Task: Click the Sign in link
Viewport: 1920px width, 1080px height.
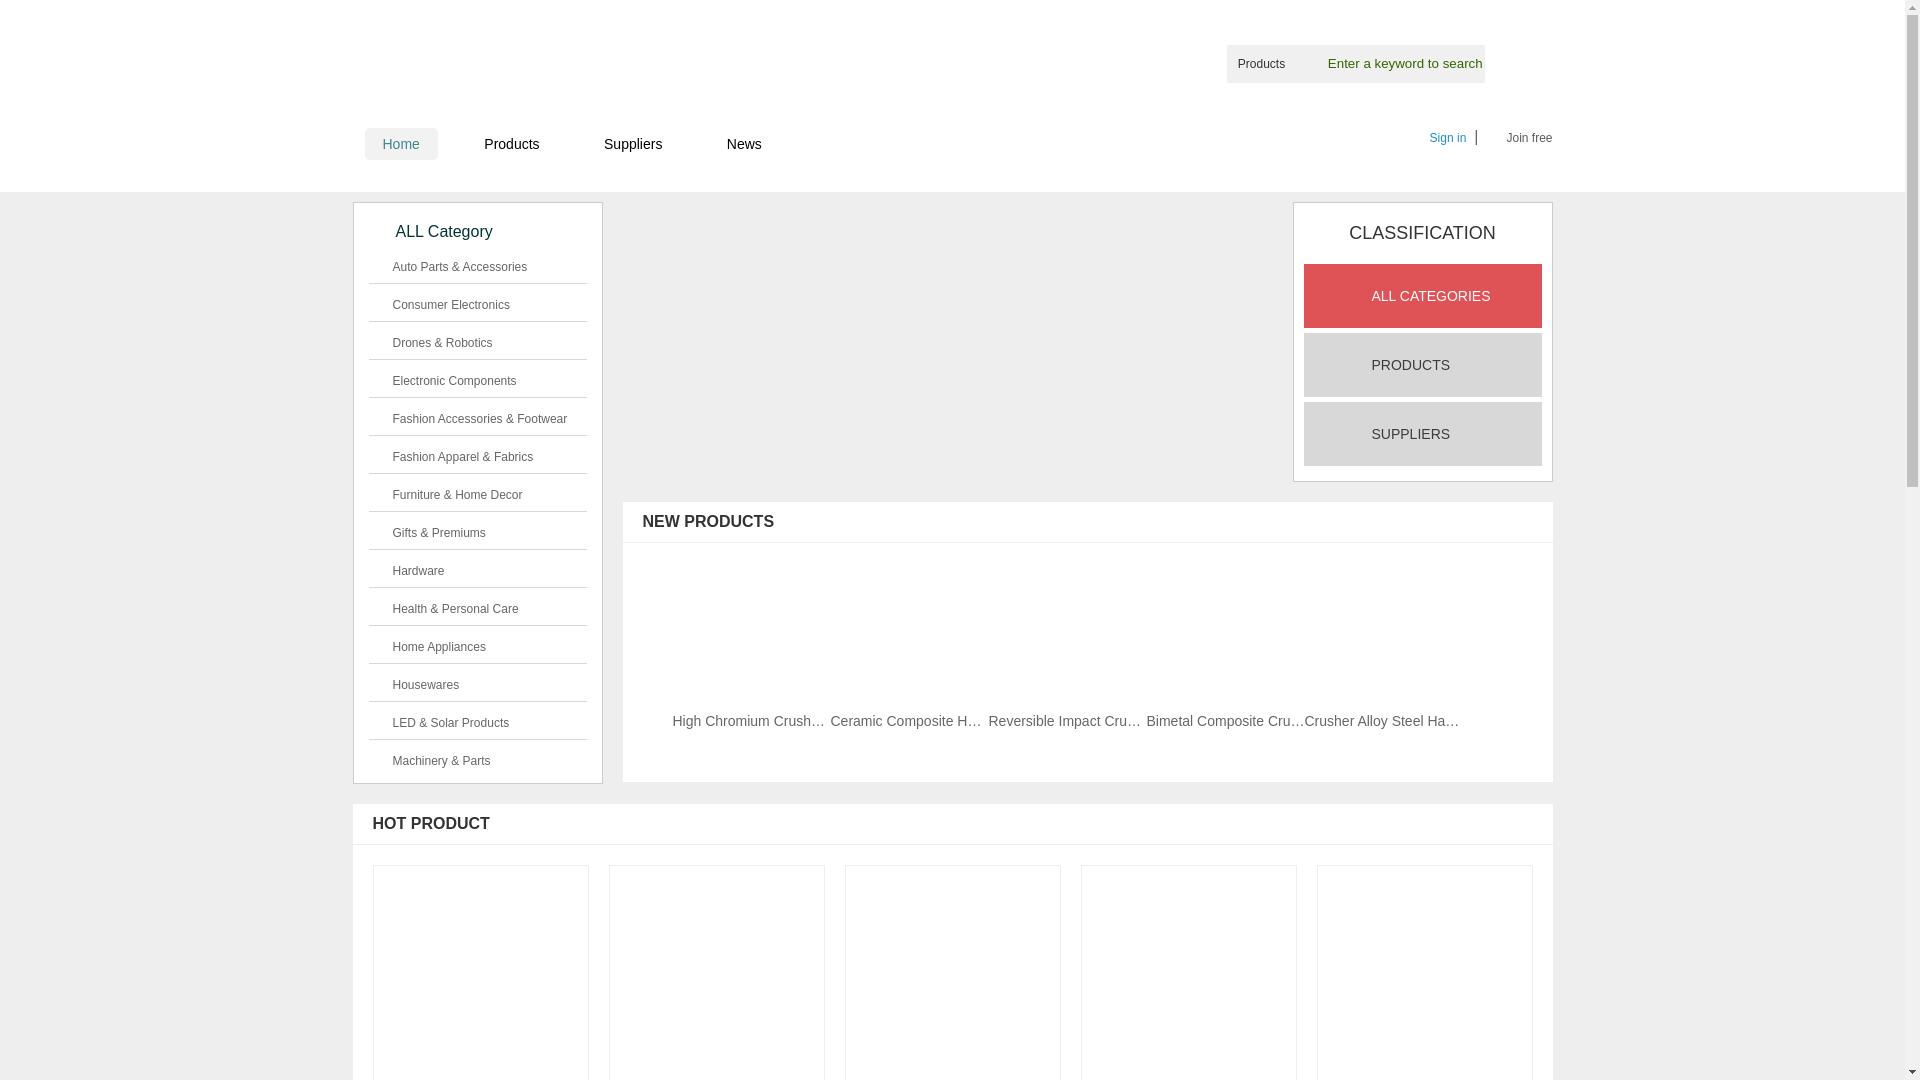Action: 1447,138
